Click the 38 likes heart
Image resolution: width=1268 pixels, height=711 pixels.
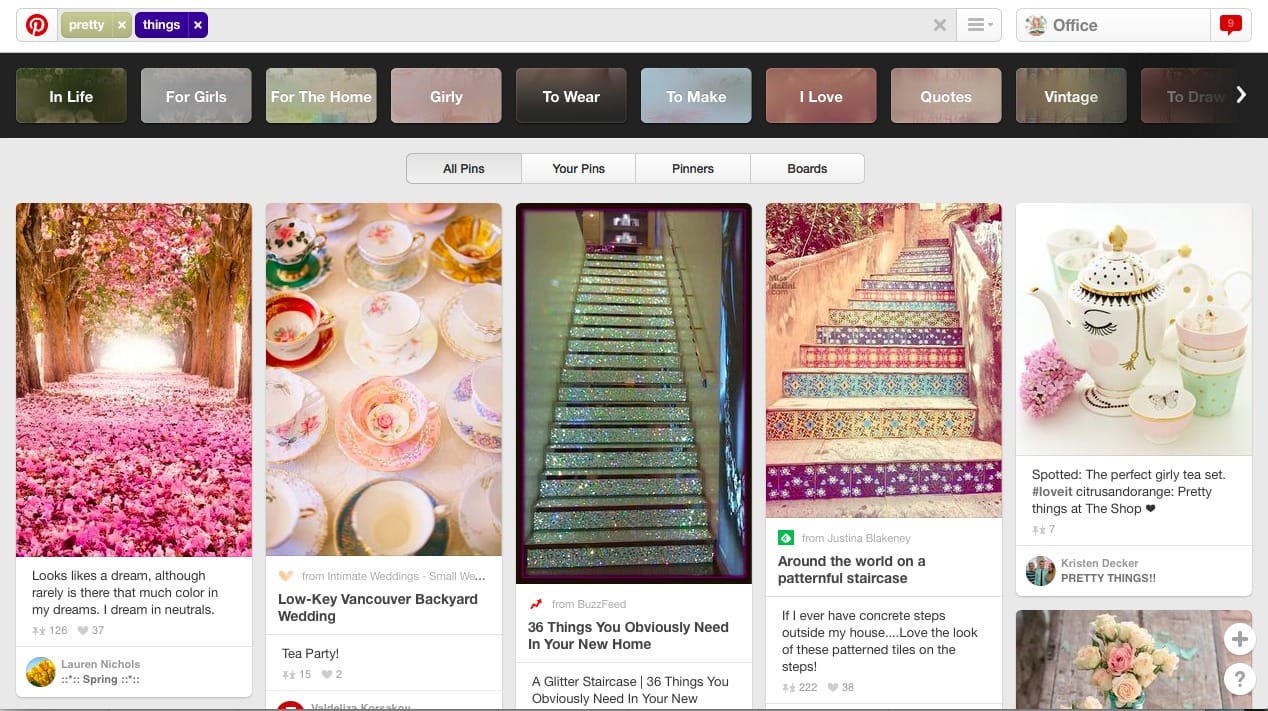click(x=840, y=687)
